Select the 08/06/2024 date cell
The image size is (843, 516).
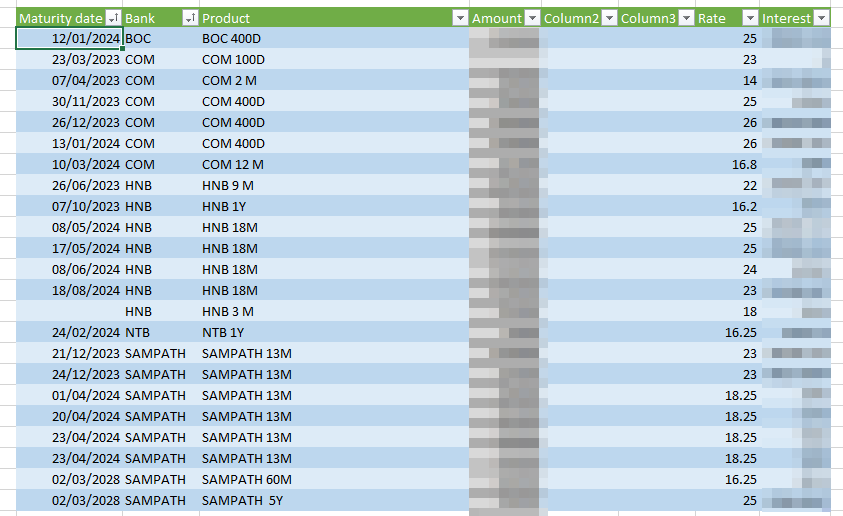(x=69, y=269)
